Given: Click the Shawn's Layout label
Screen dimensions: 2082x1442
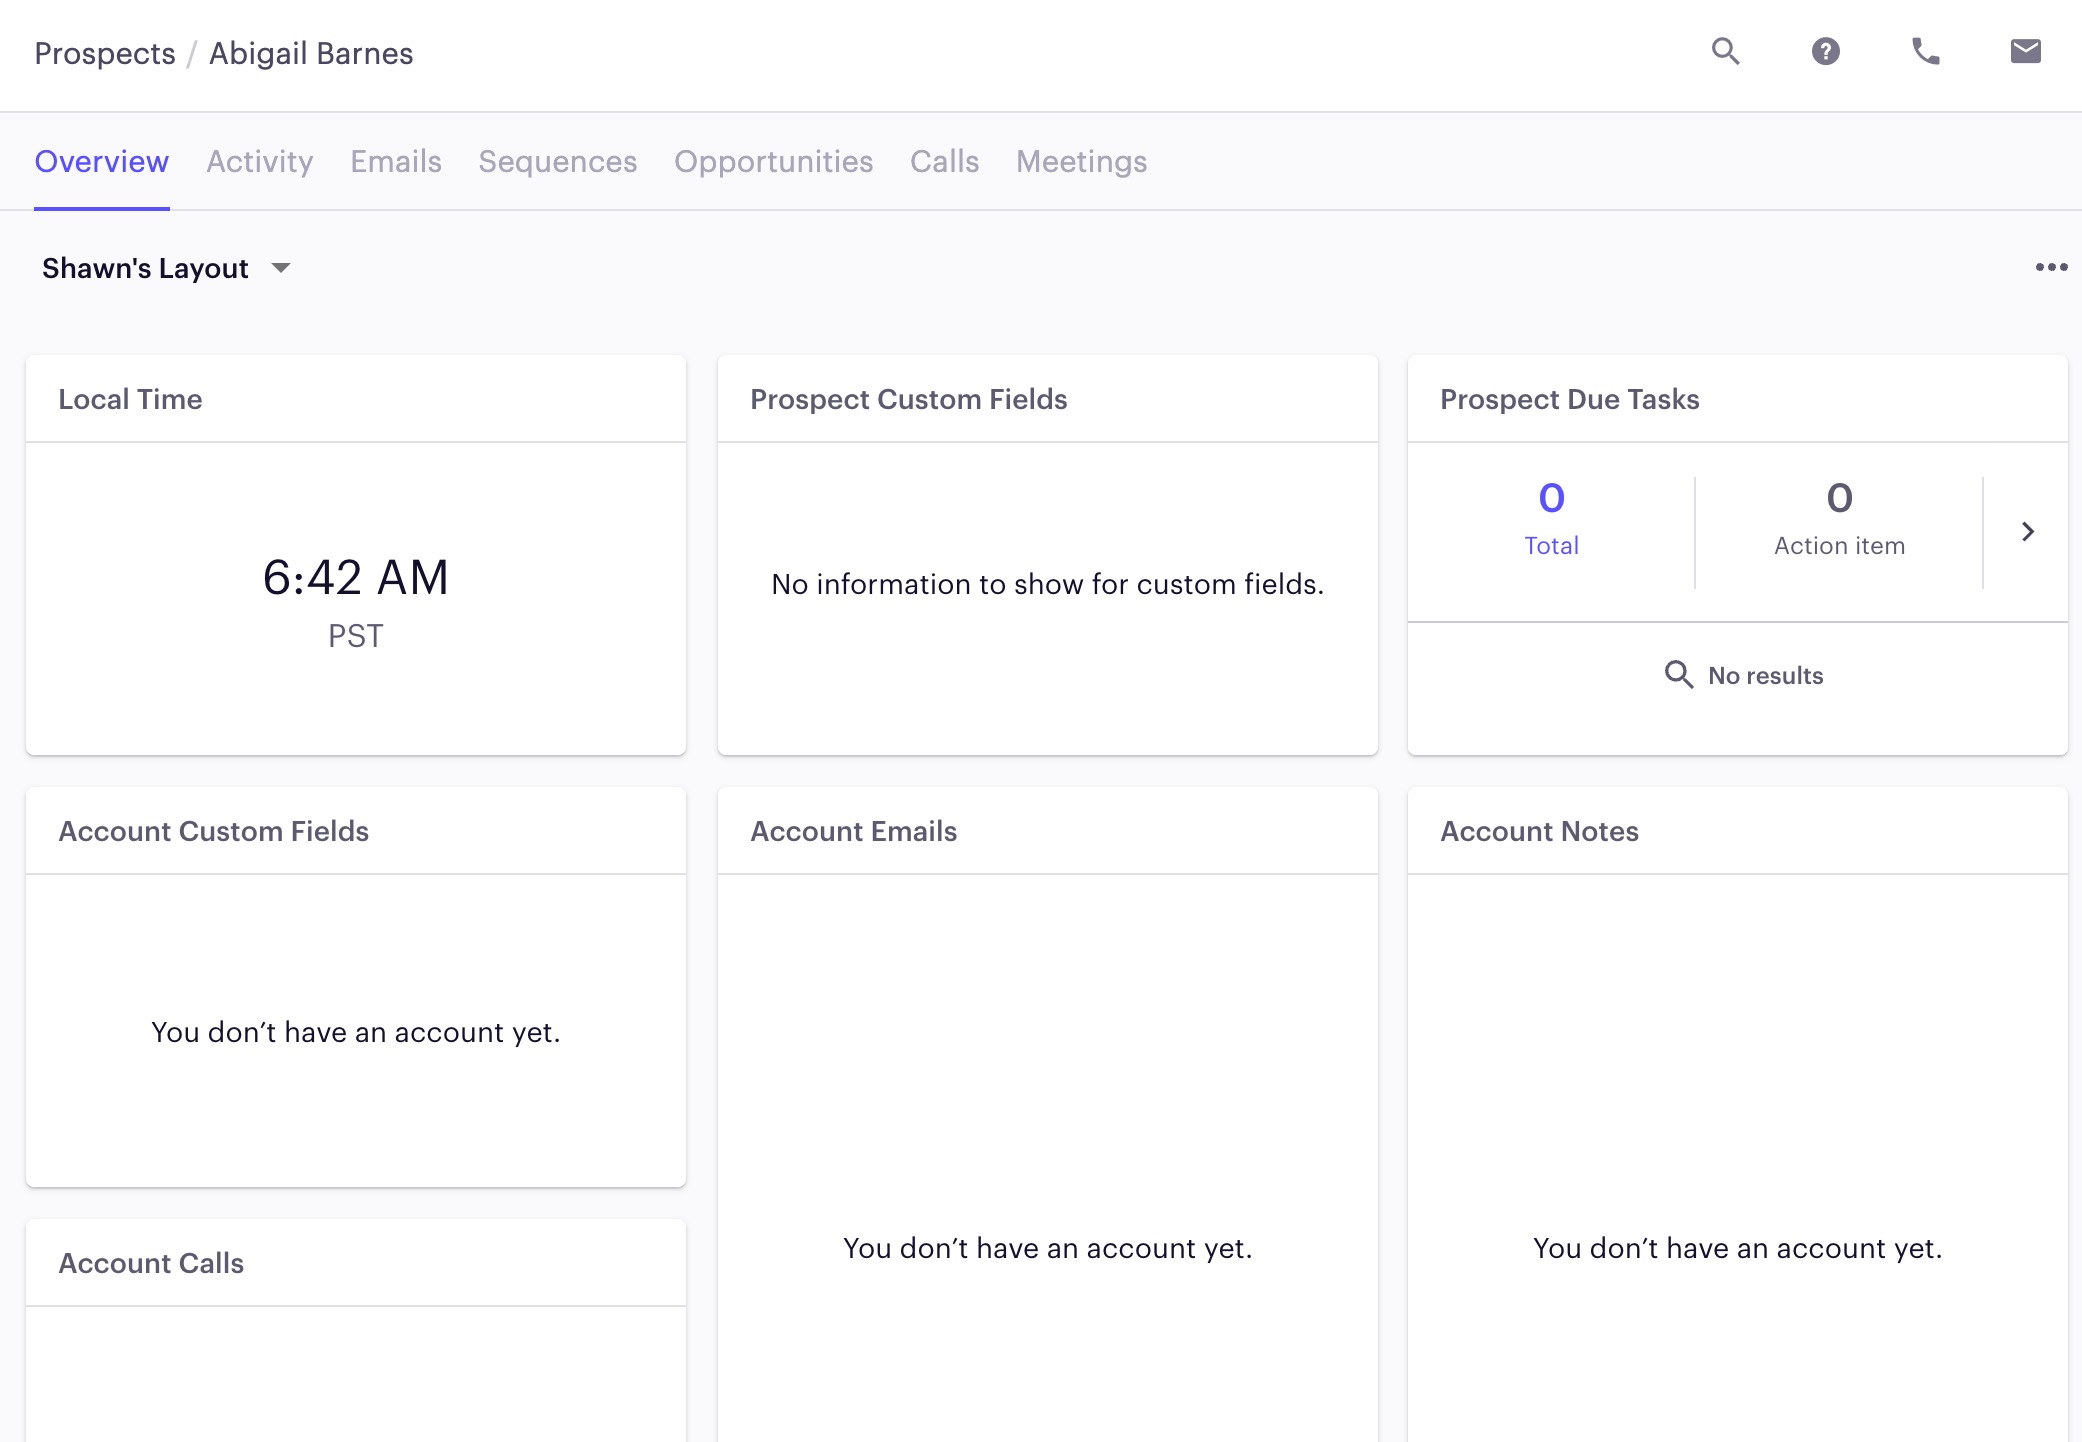Looking at the screenshot, I should coord(145,268).
